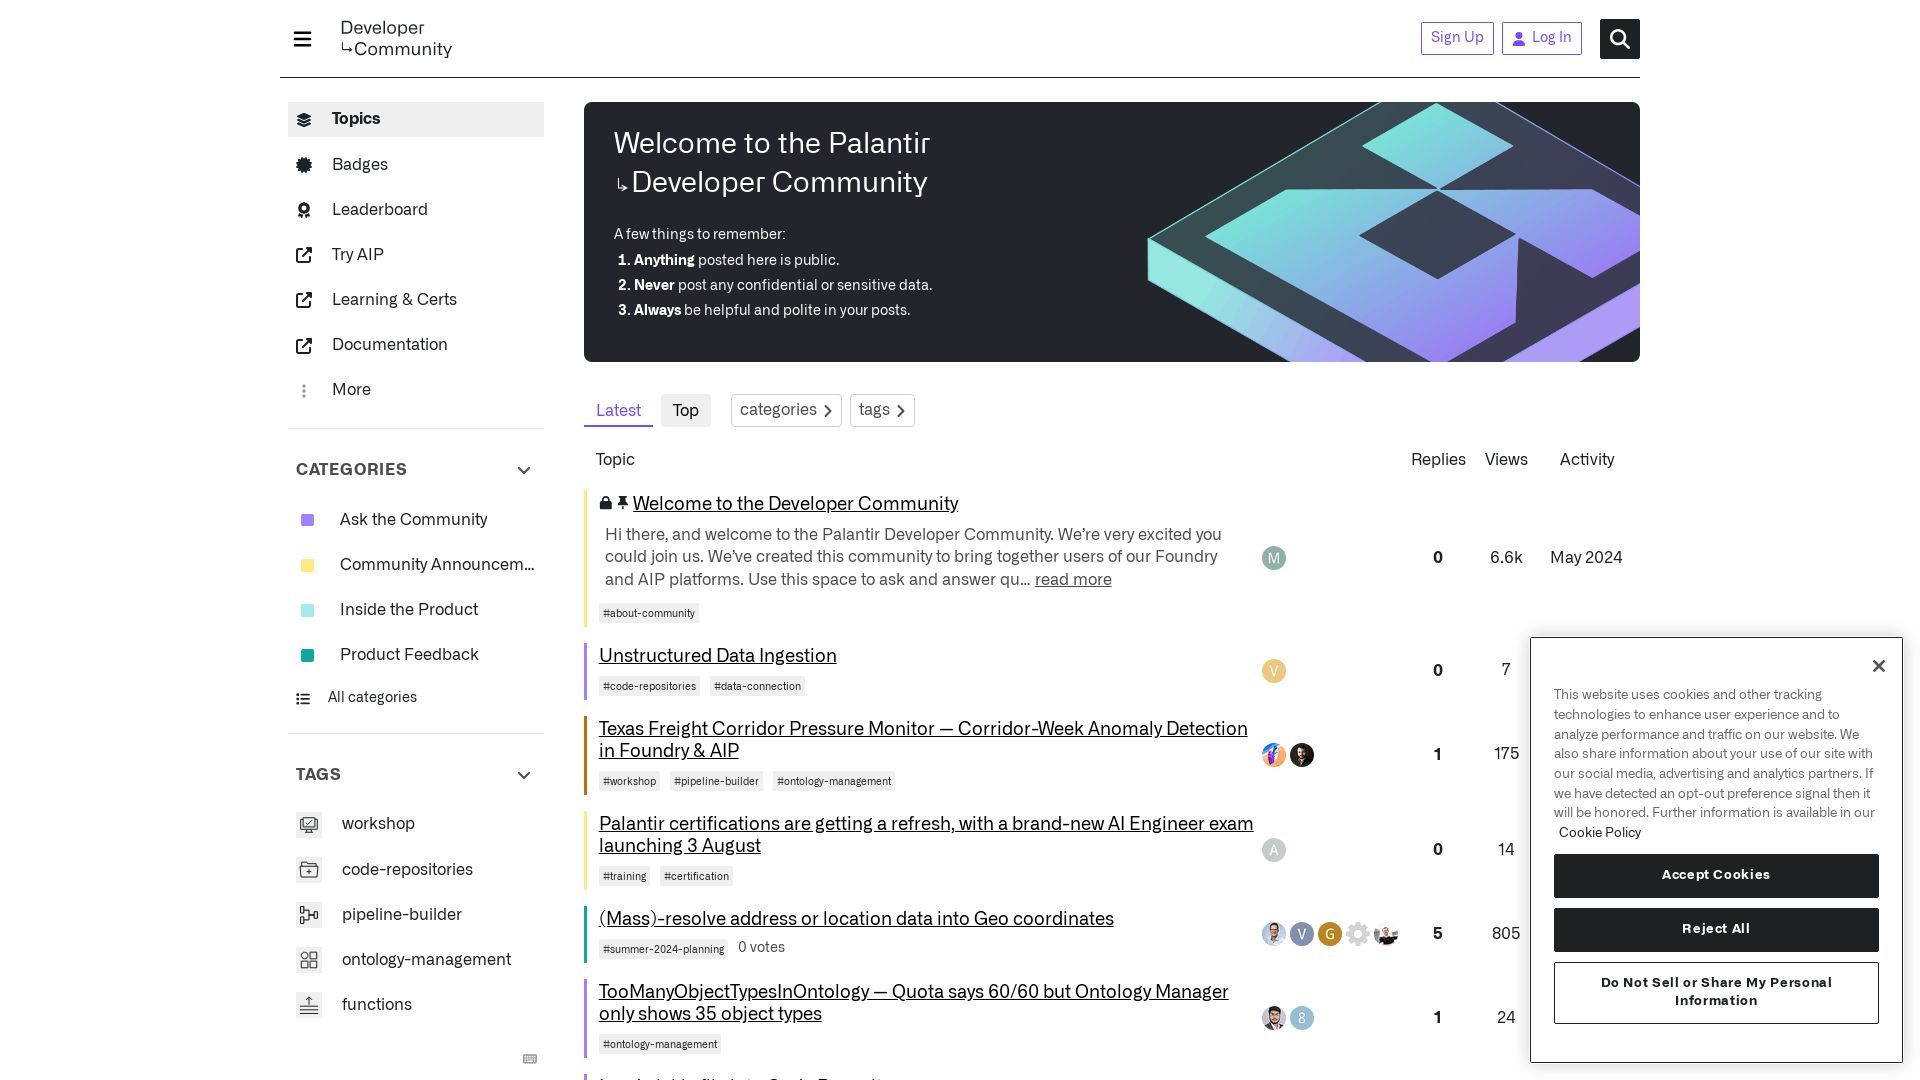The width and height of the screenshot is (1920, 1080).
Task: Open Palantir certifications refresh topic
Action: tap(926, 835)
